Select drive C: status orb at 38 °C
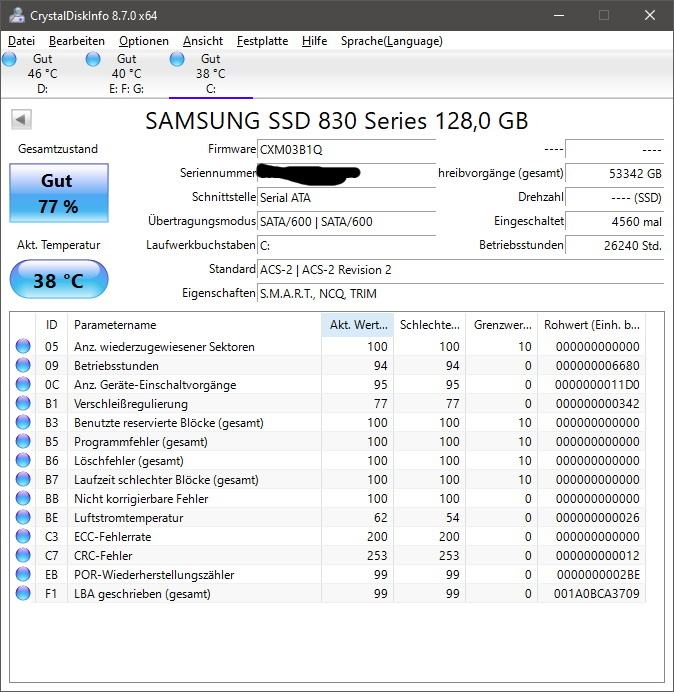This screenshot has width=674, height=692. pos(177,59)
